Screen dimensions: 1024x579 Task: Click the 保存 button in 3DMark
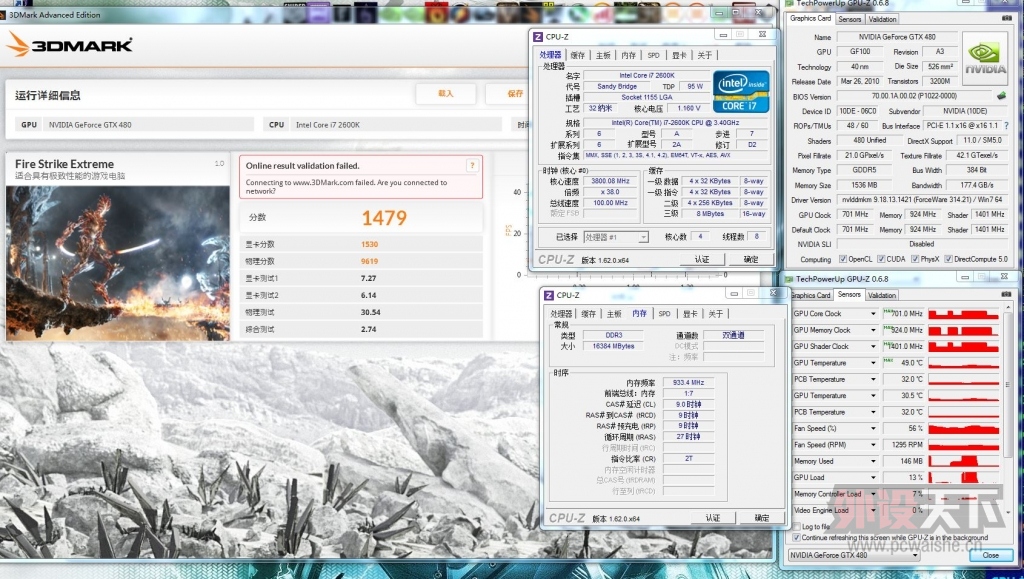[x=515, y=94]
